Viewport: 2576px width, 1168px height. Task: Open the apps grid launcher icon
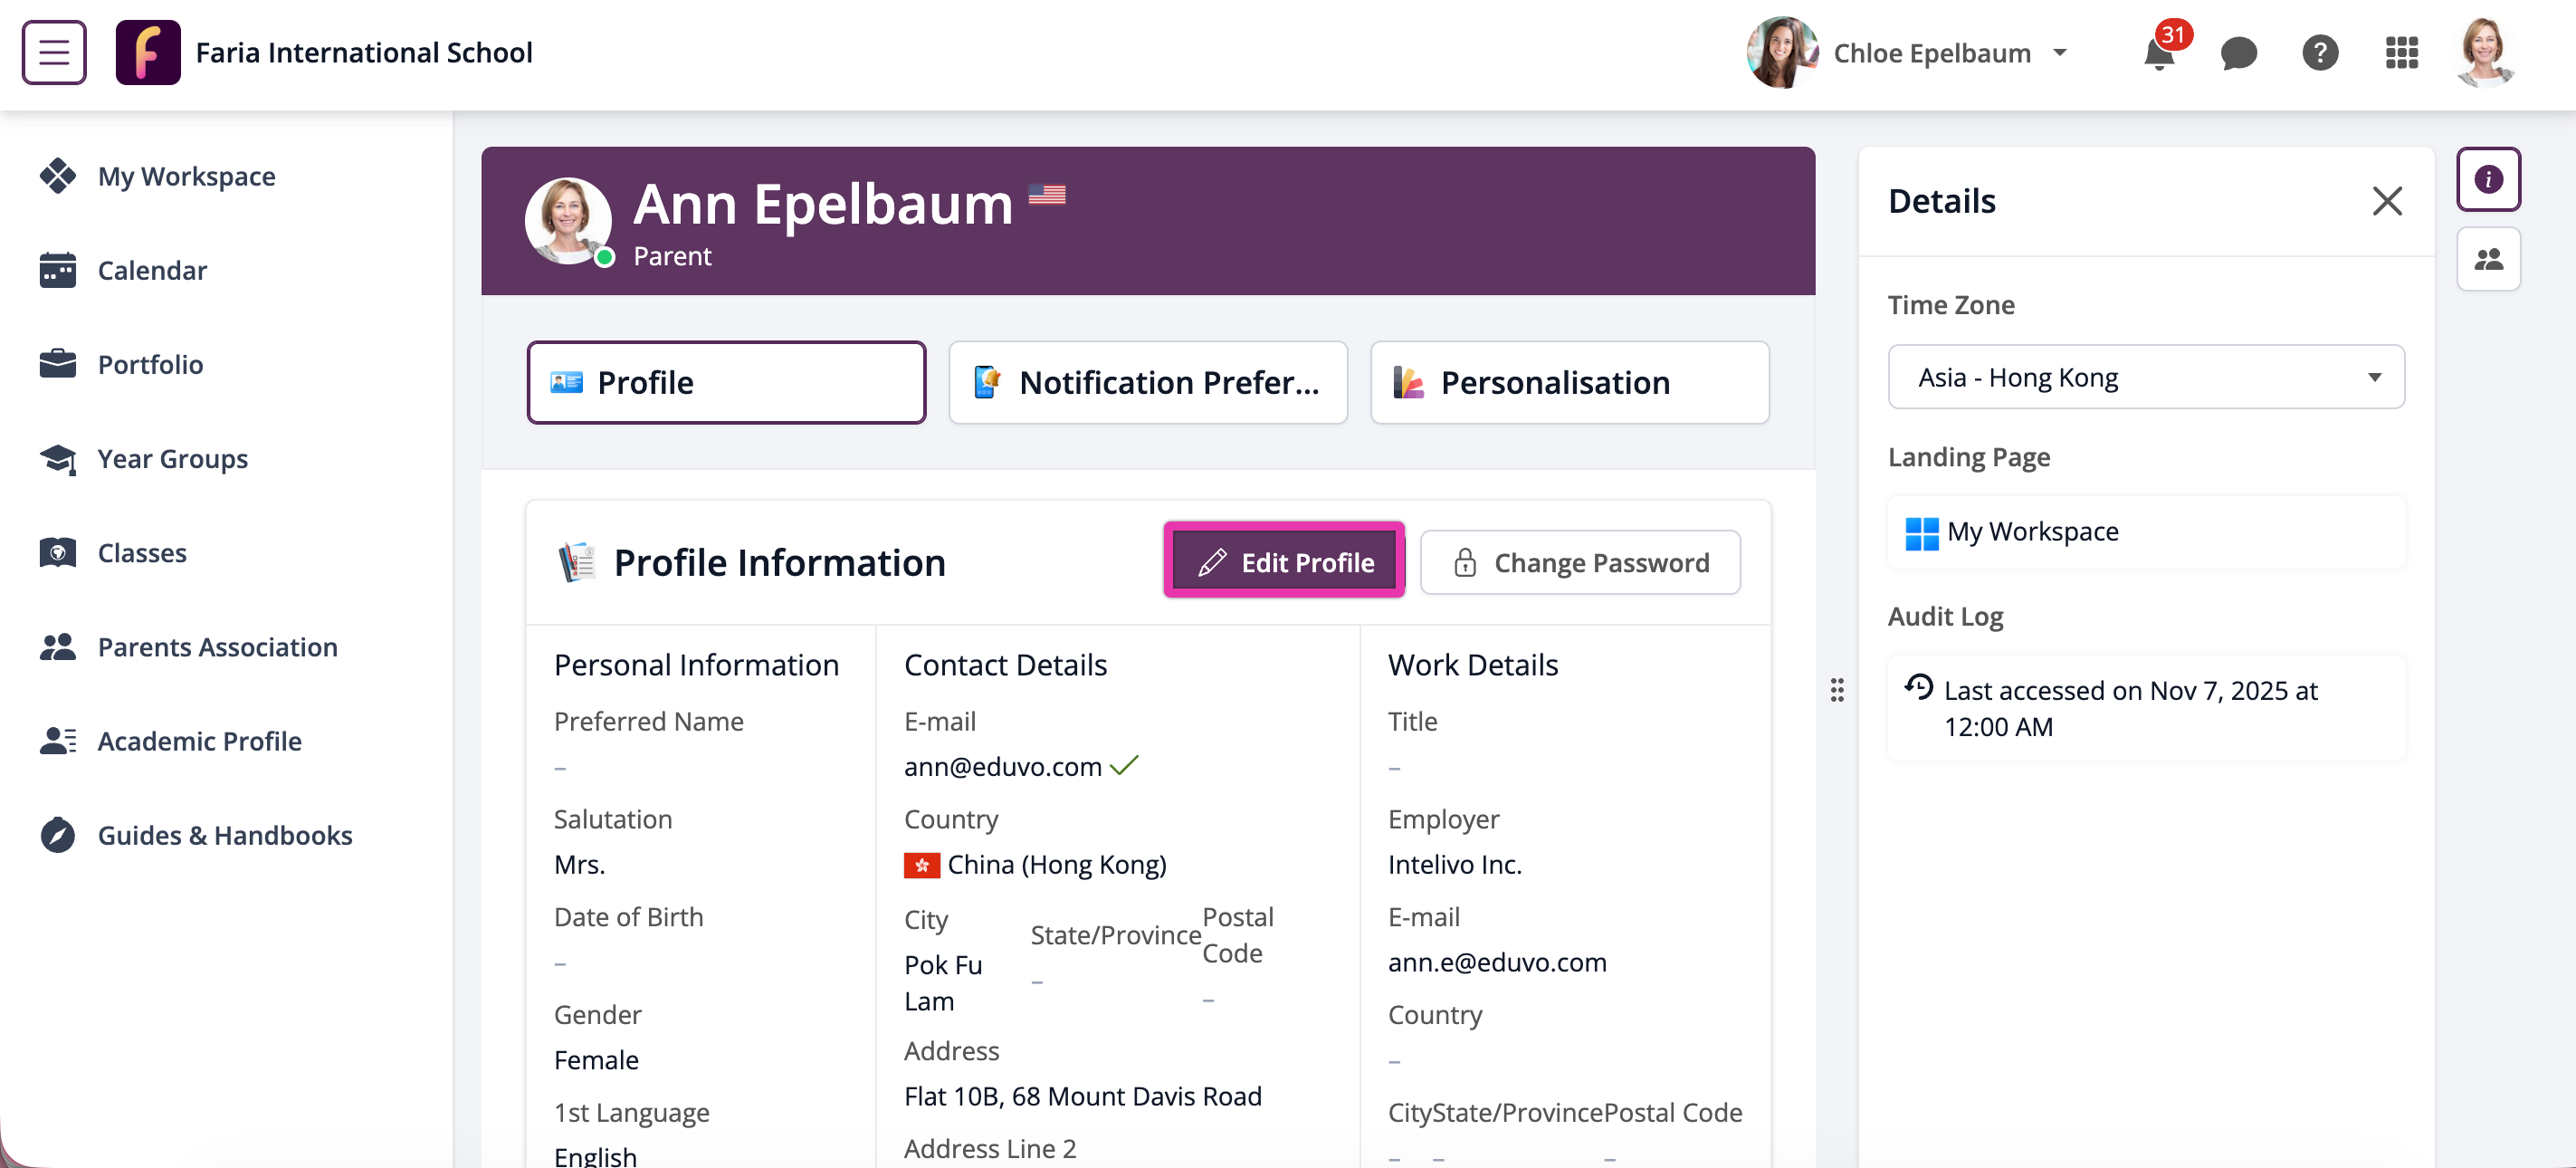2401,53
